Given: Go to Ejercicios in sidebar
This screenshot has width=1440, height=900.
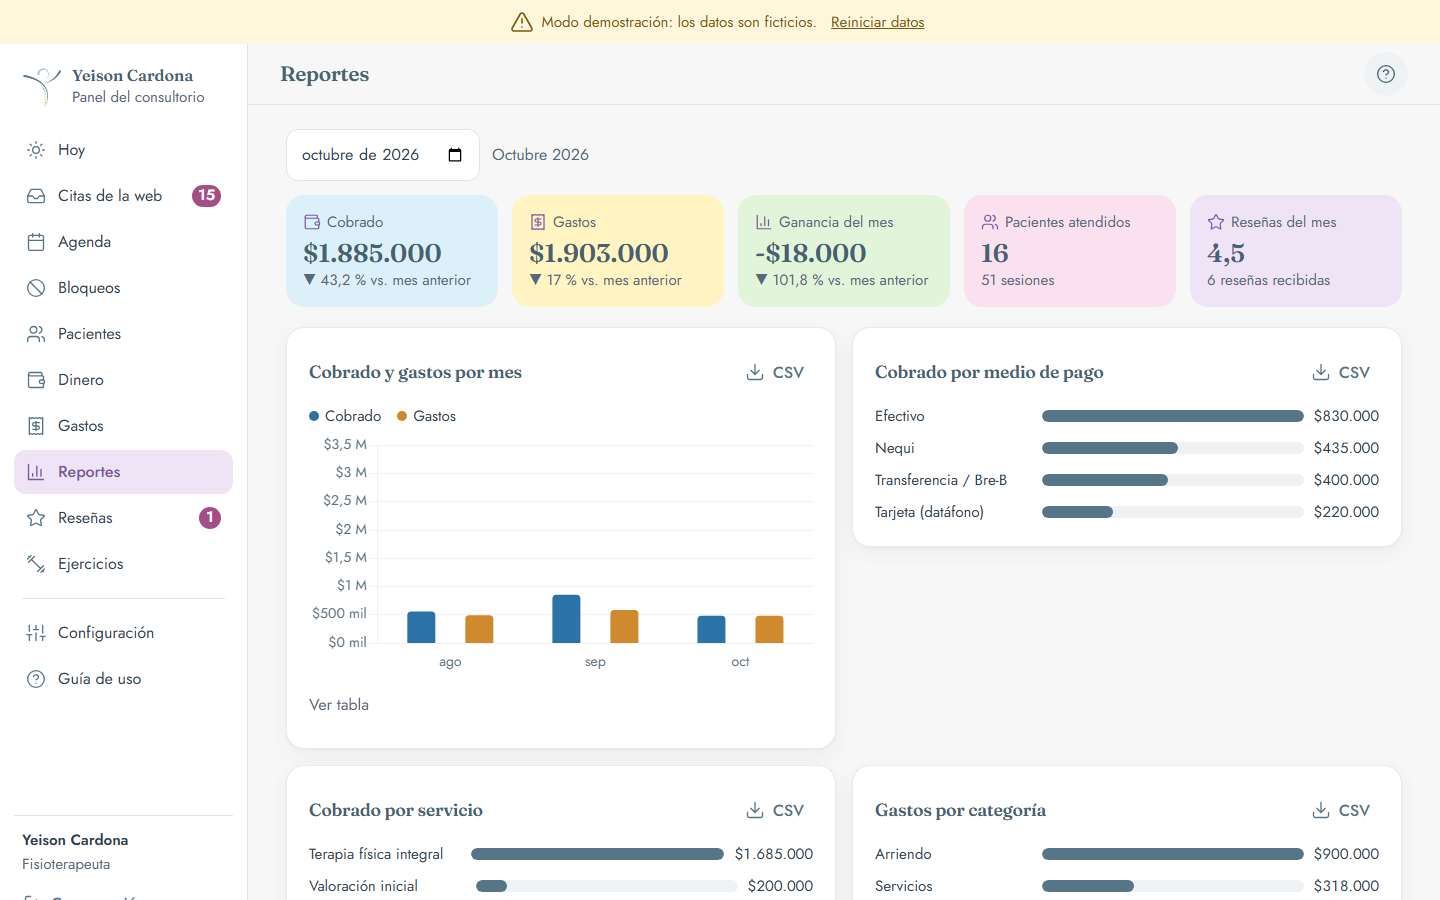Looking at the screenshot, I should coord(123,564).
